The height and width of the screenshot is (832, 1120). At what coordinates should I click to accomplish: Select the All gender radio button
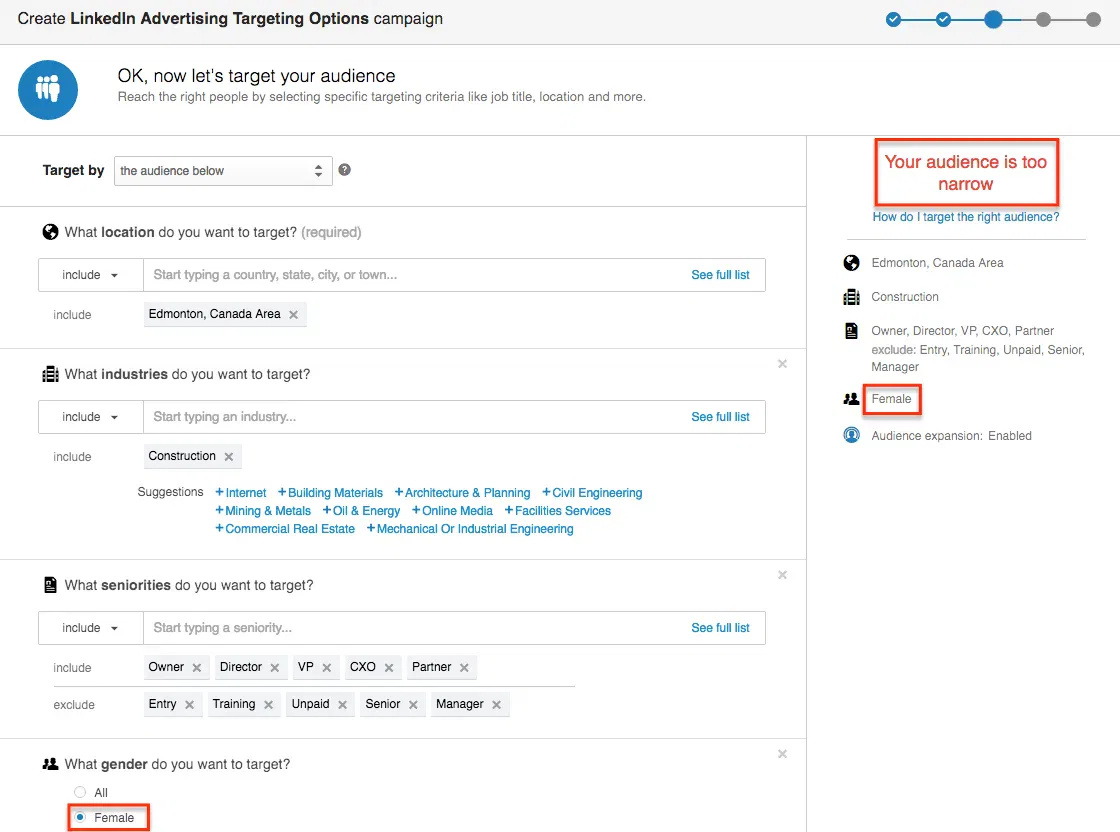pos(80,791)
